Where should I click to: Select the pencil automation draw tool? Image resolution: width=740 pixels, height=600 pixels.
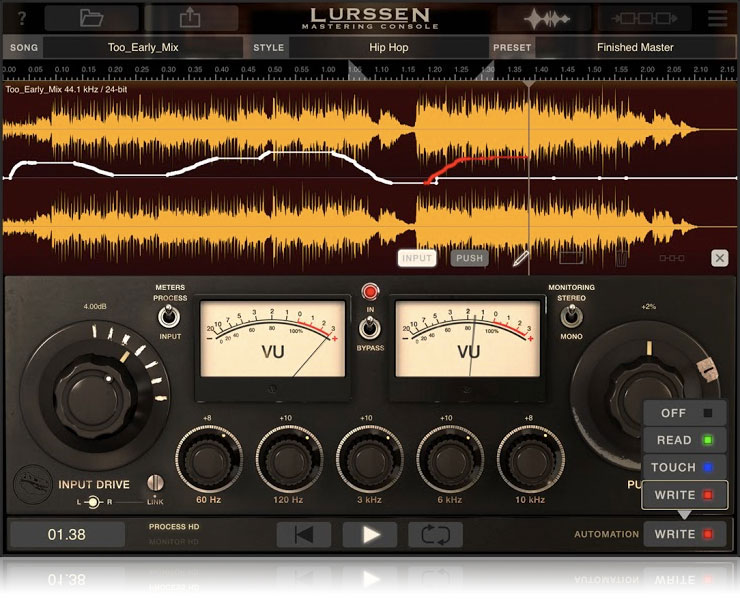tap(521, 258)
